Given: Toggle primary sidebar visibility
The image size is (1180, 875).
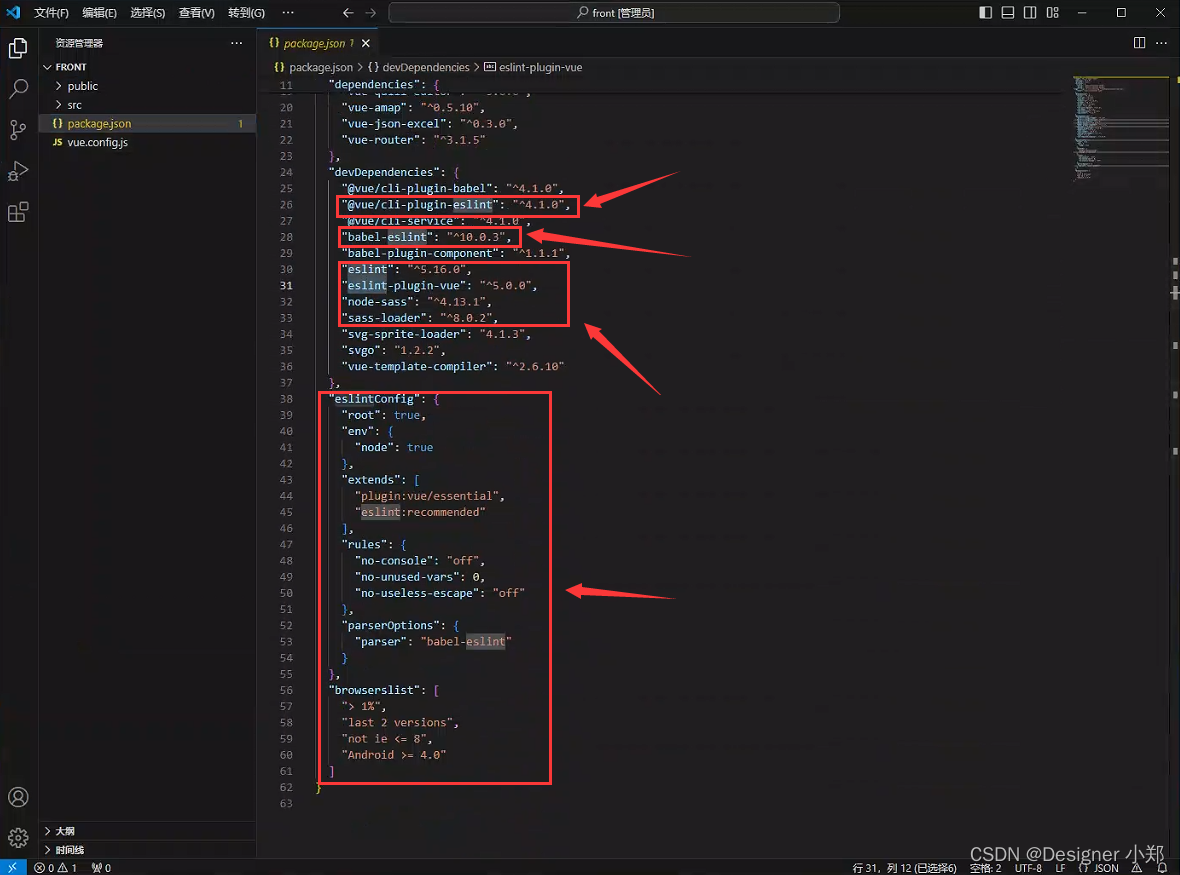Looking at the screenshot, I should click(985, 13).
